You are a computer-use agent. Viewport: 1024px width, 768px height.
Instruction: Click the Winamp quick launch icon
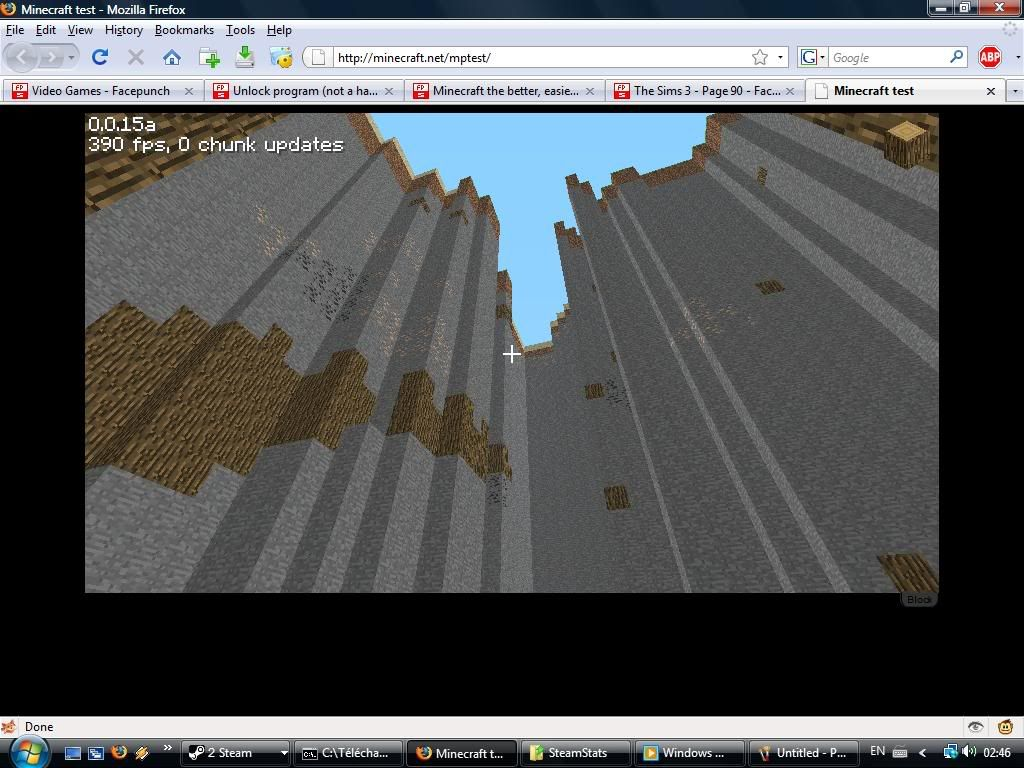pos(142,753)
